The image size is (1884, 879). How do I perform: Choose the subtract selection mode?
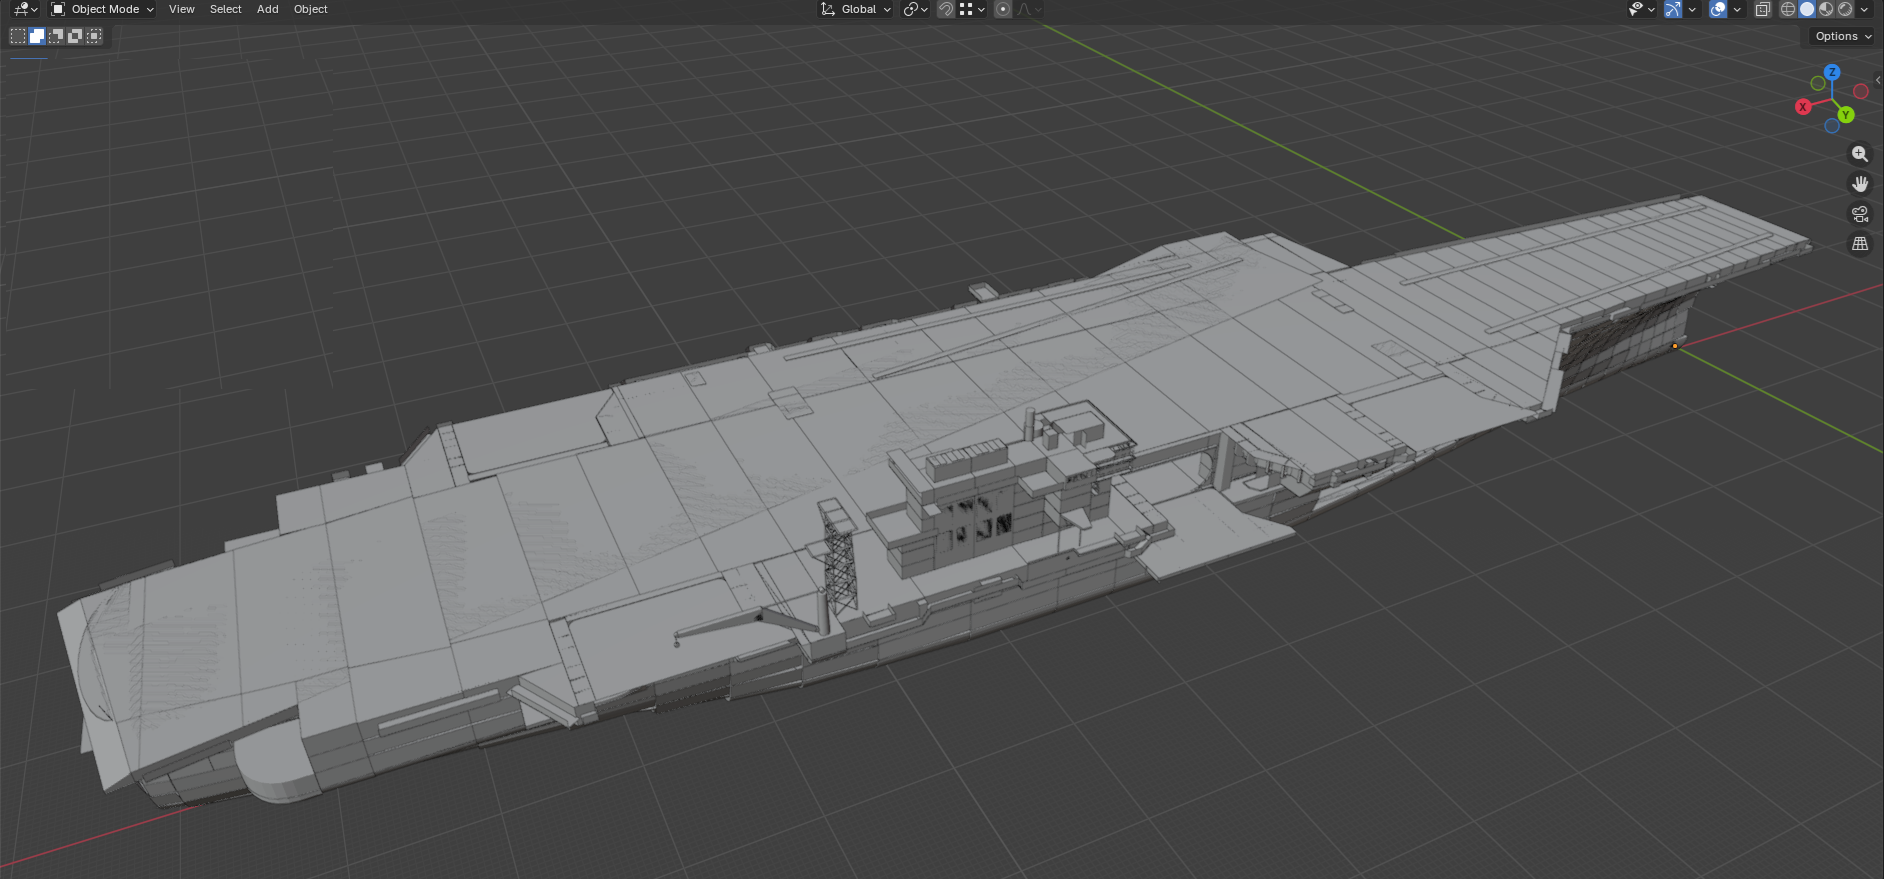click(x=56, y=36)
